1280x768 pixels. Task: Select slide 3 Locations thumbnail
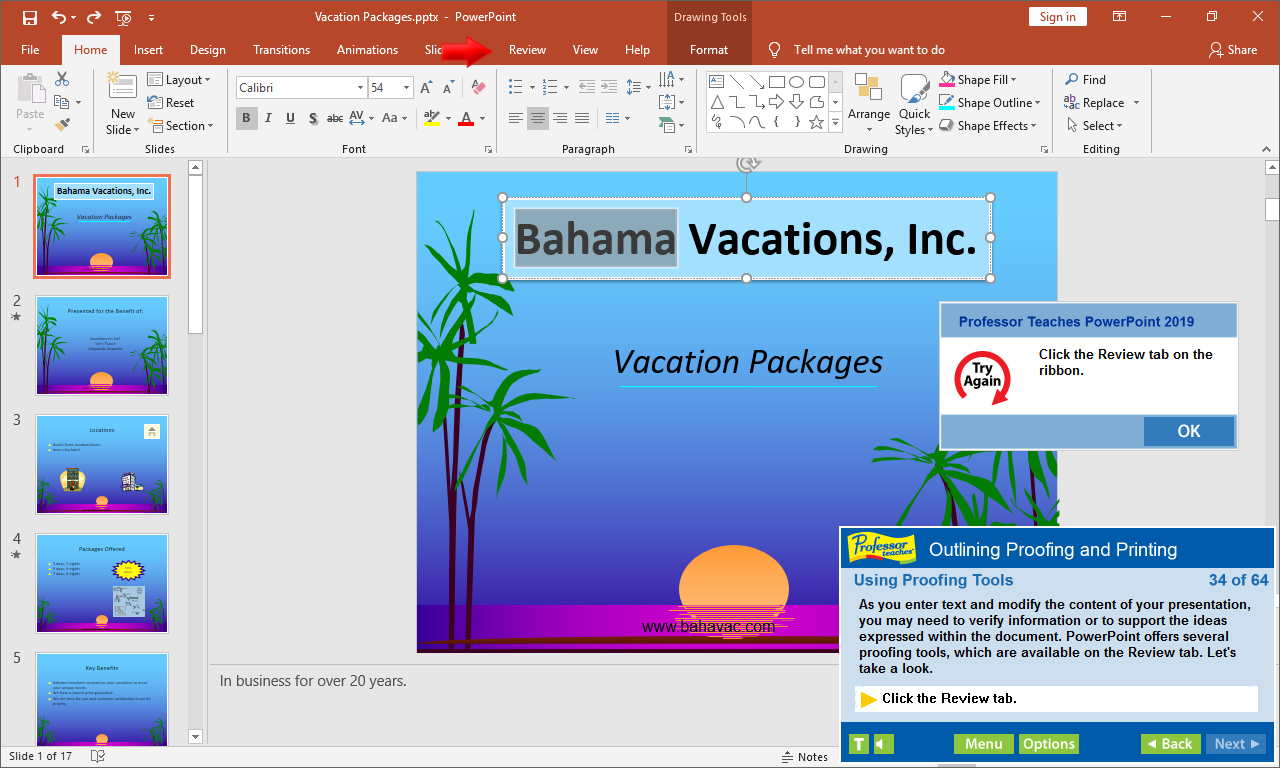(x=102, y=464)
